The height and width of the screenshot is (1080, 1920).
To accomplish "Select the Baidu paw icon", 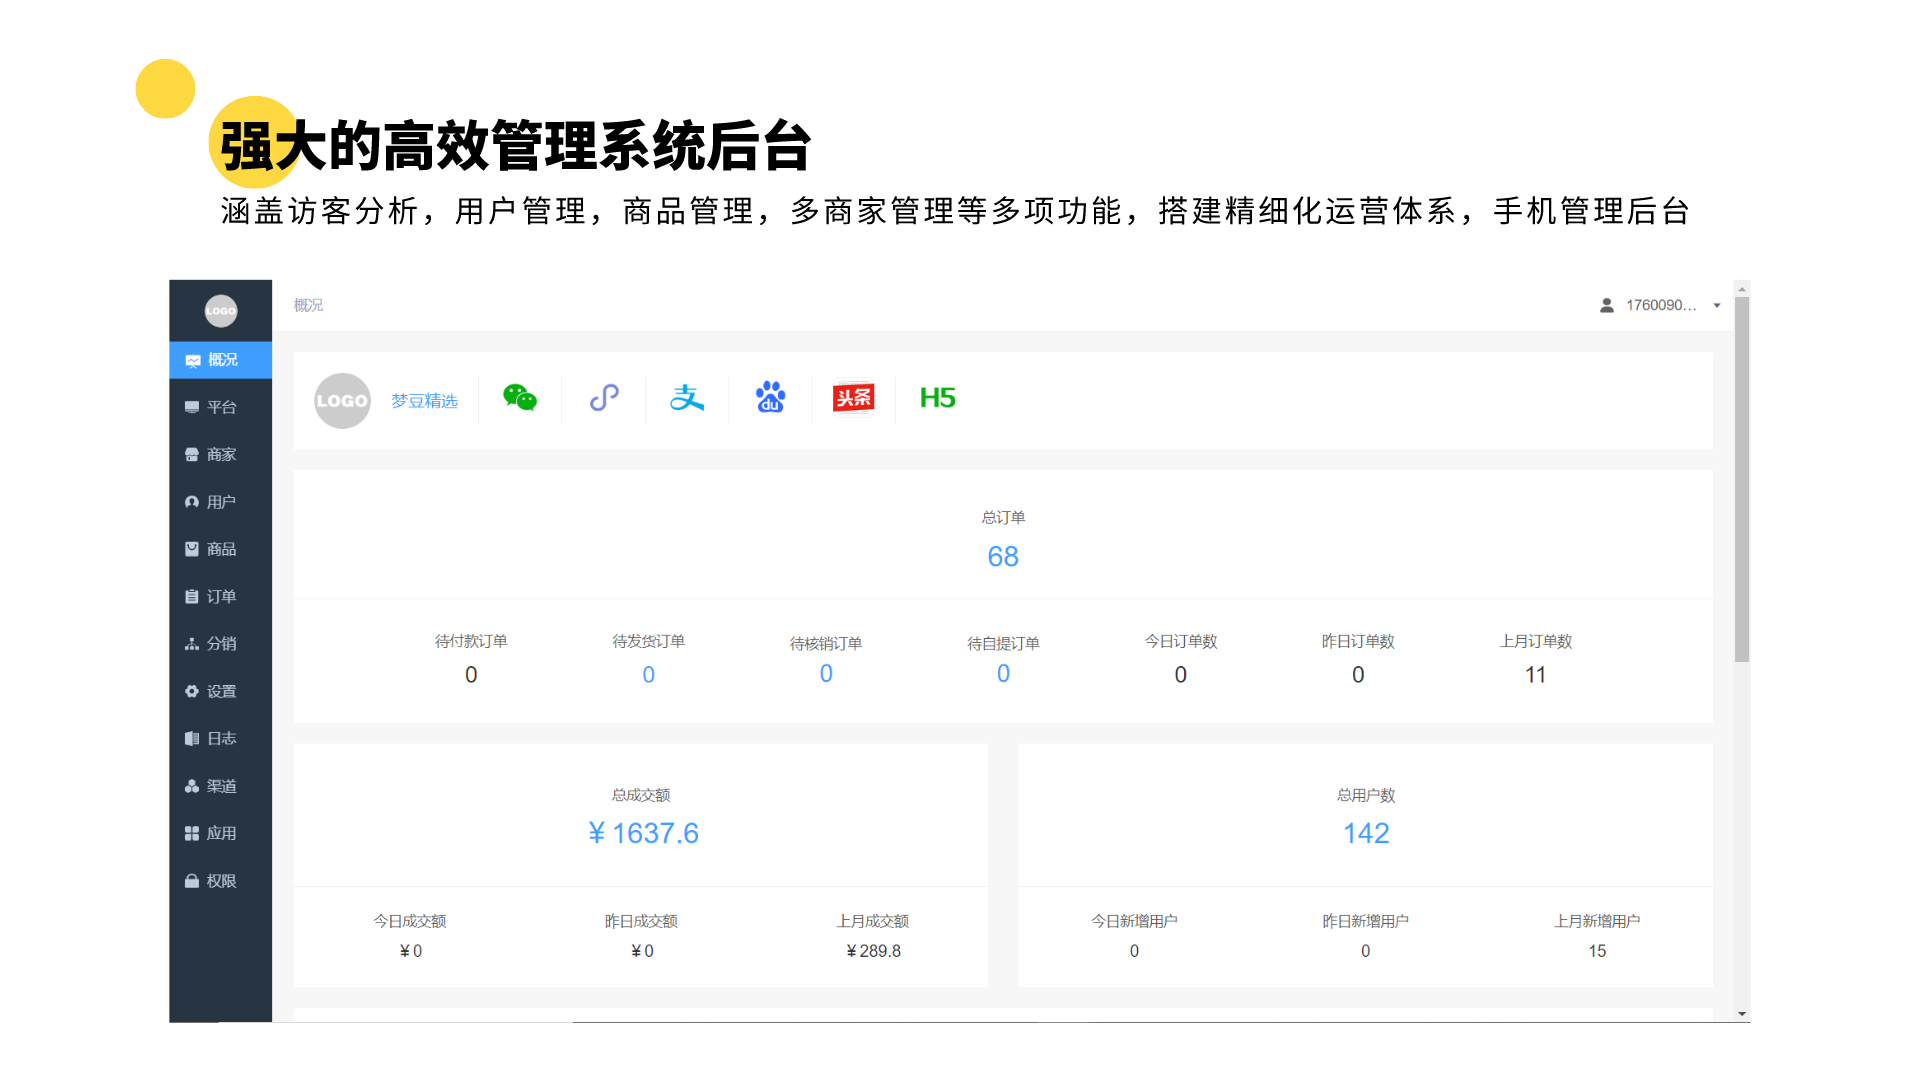I will click(770, 398).
